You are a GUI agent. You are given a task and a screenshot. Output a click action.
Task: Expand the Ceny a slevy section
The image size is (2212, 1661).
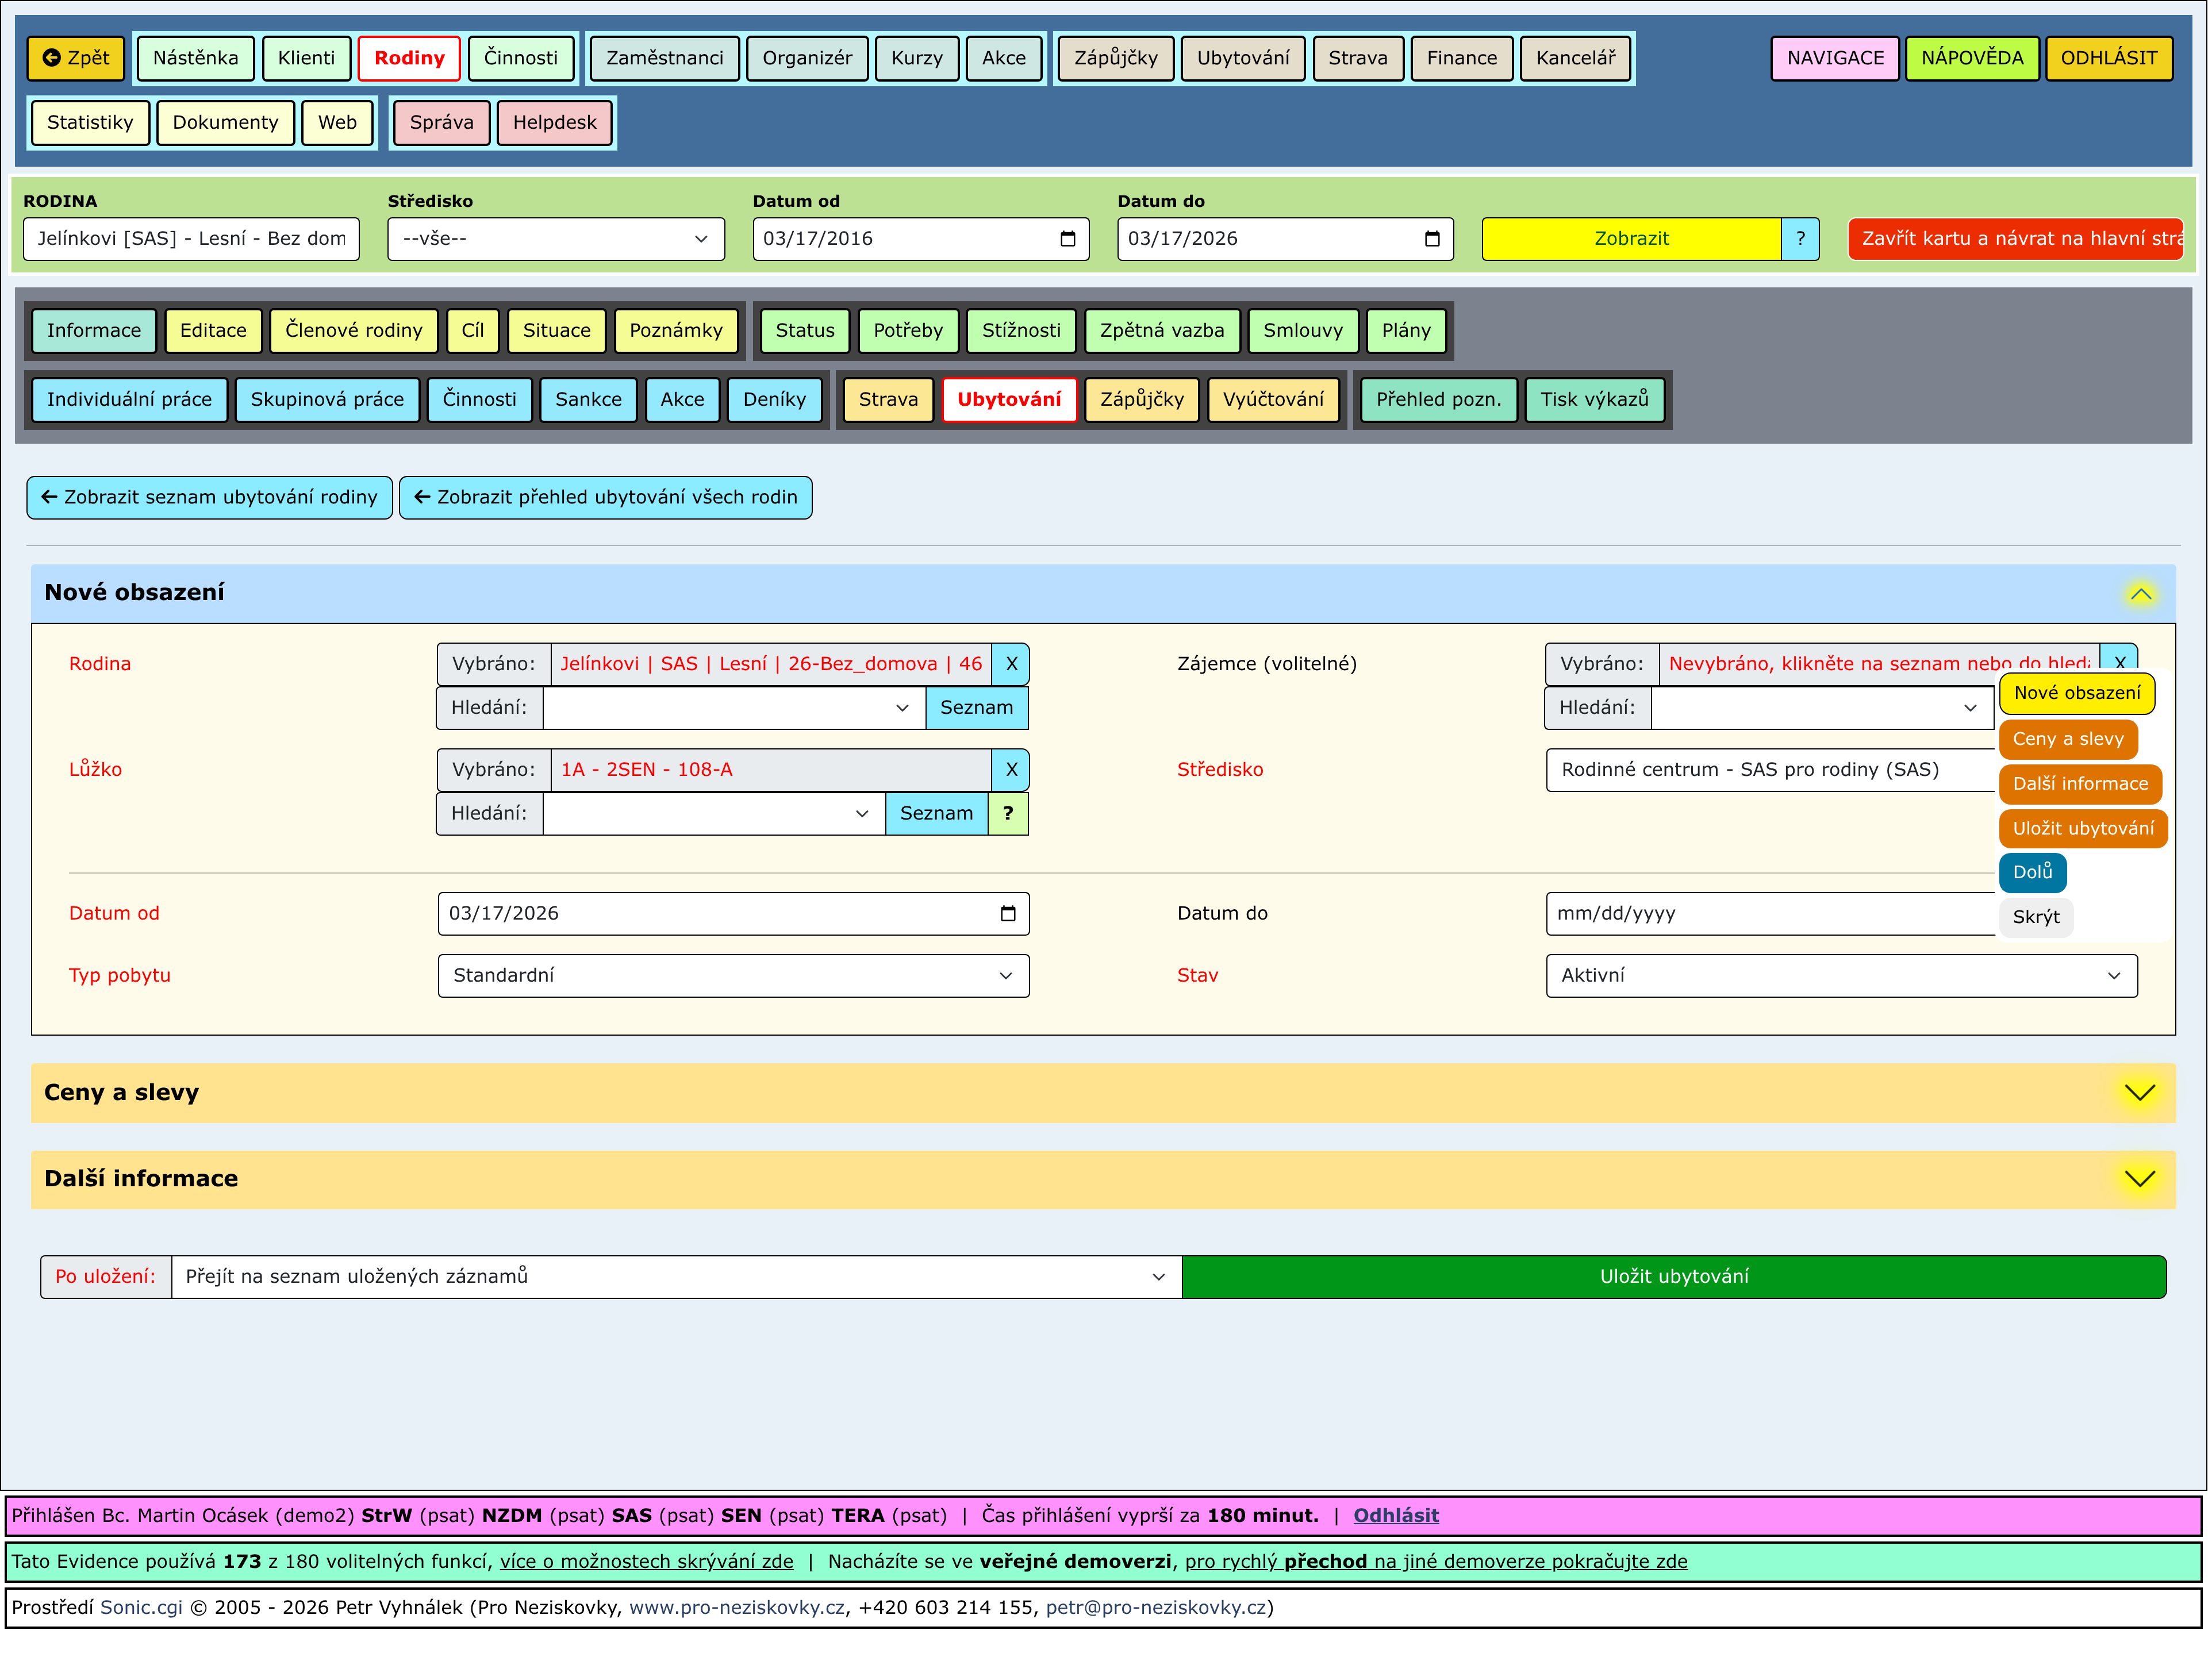pyautogui.click(x=2139, y=1093)
